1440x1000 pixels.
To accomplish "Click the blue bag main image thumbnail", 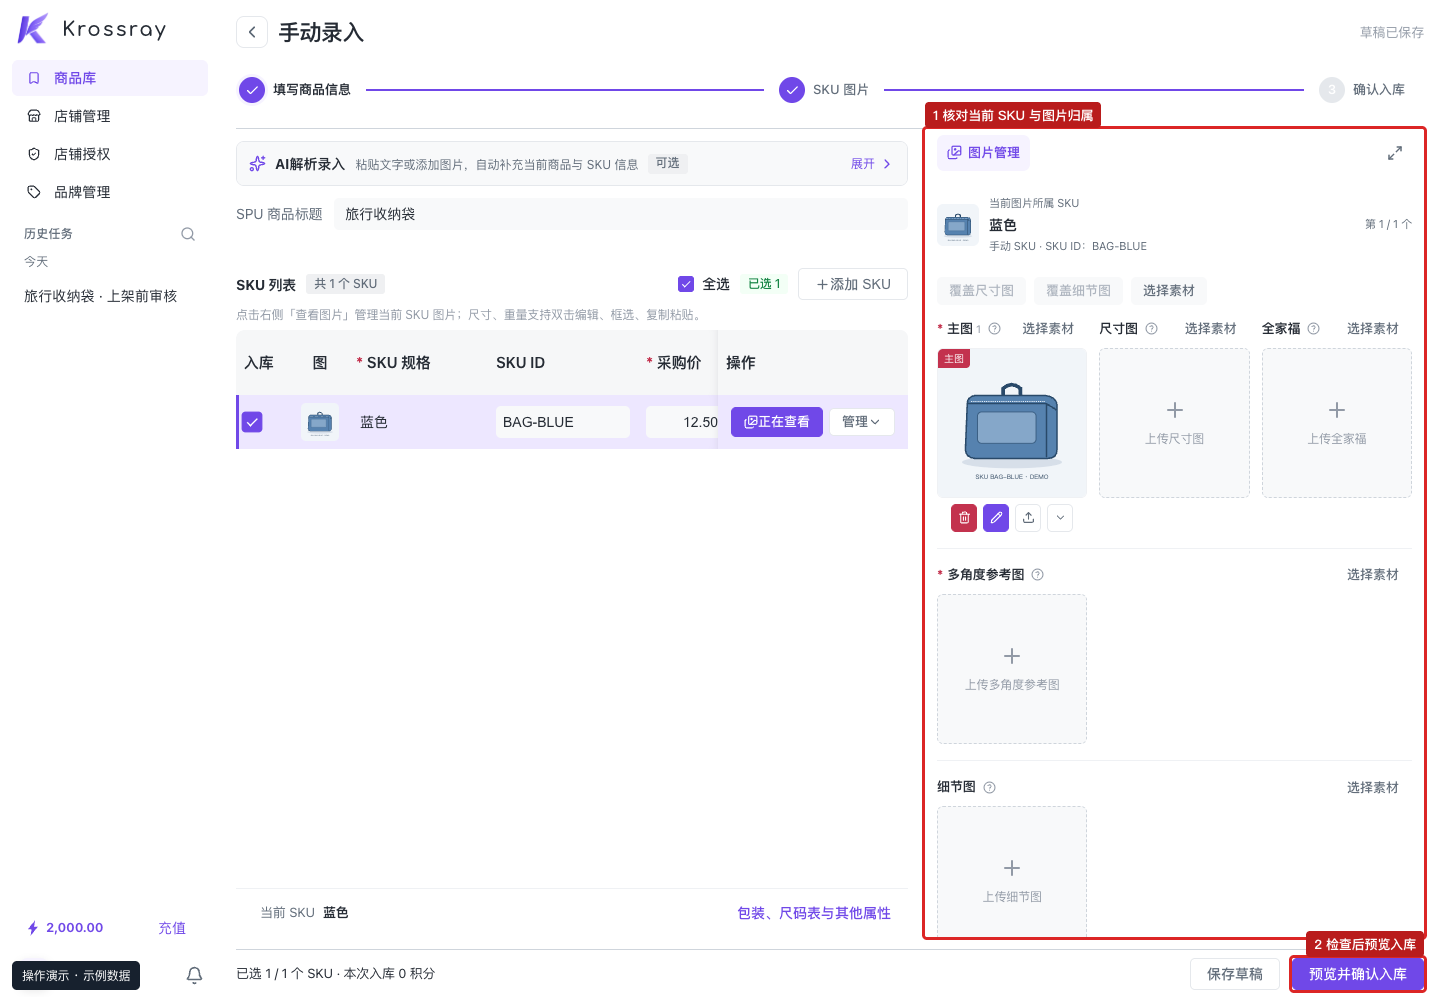I will click(x=1012, y=423).
